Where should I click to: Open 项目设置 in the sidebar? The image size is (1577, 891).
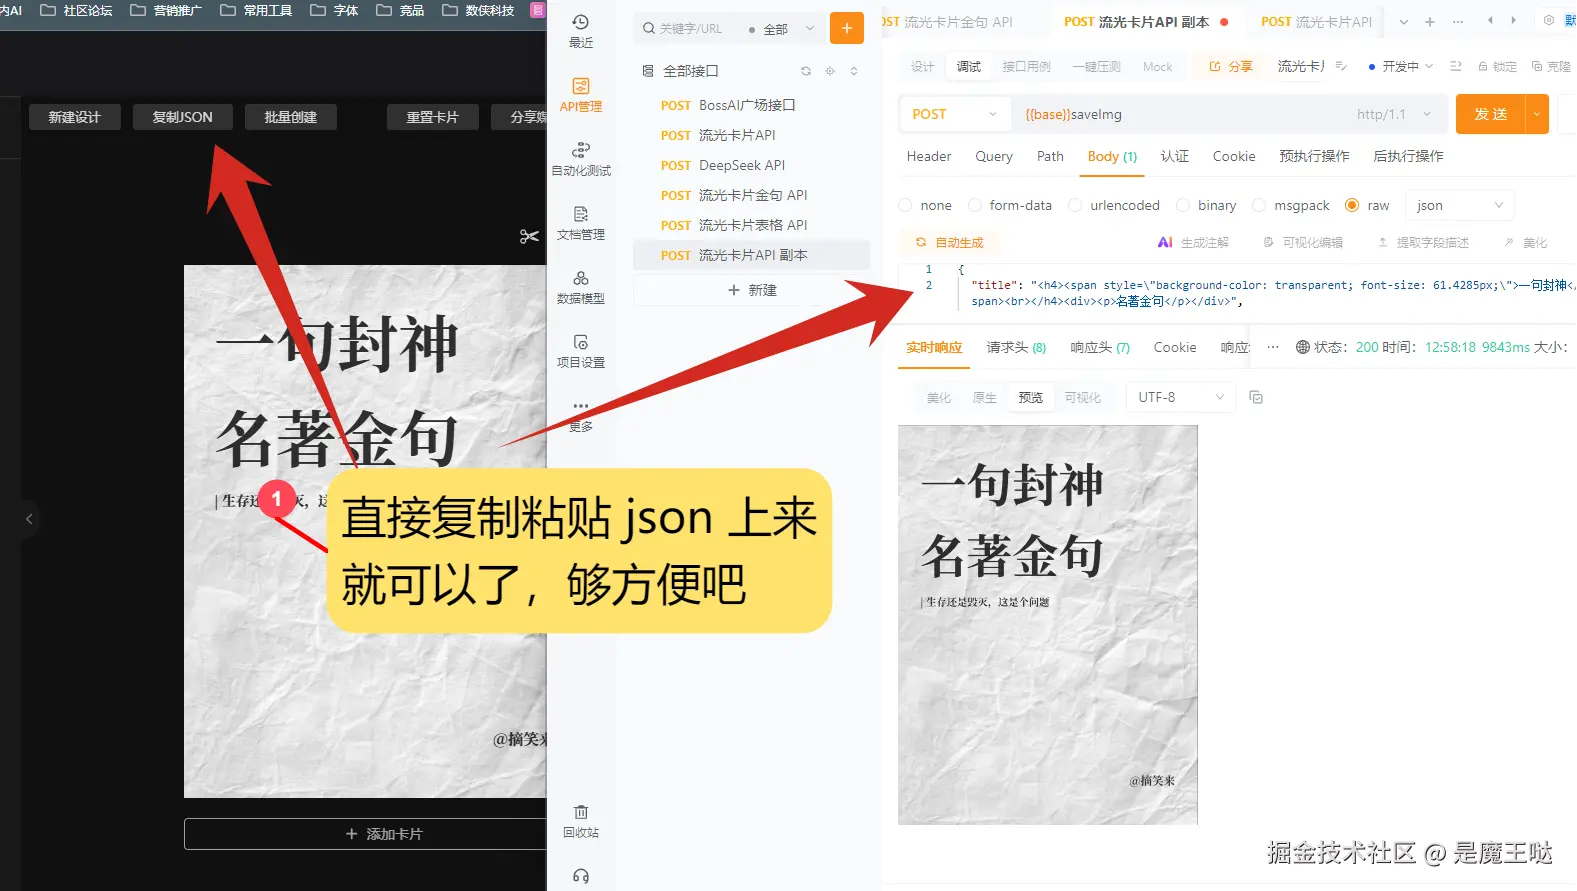click(581, 351)
